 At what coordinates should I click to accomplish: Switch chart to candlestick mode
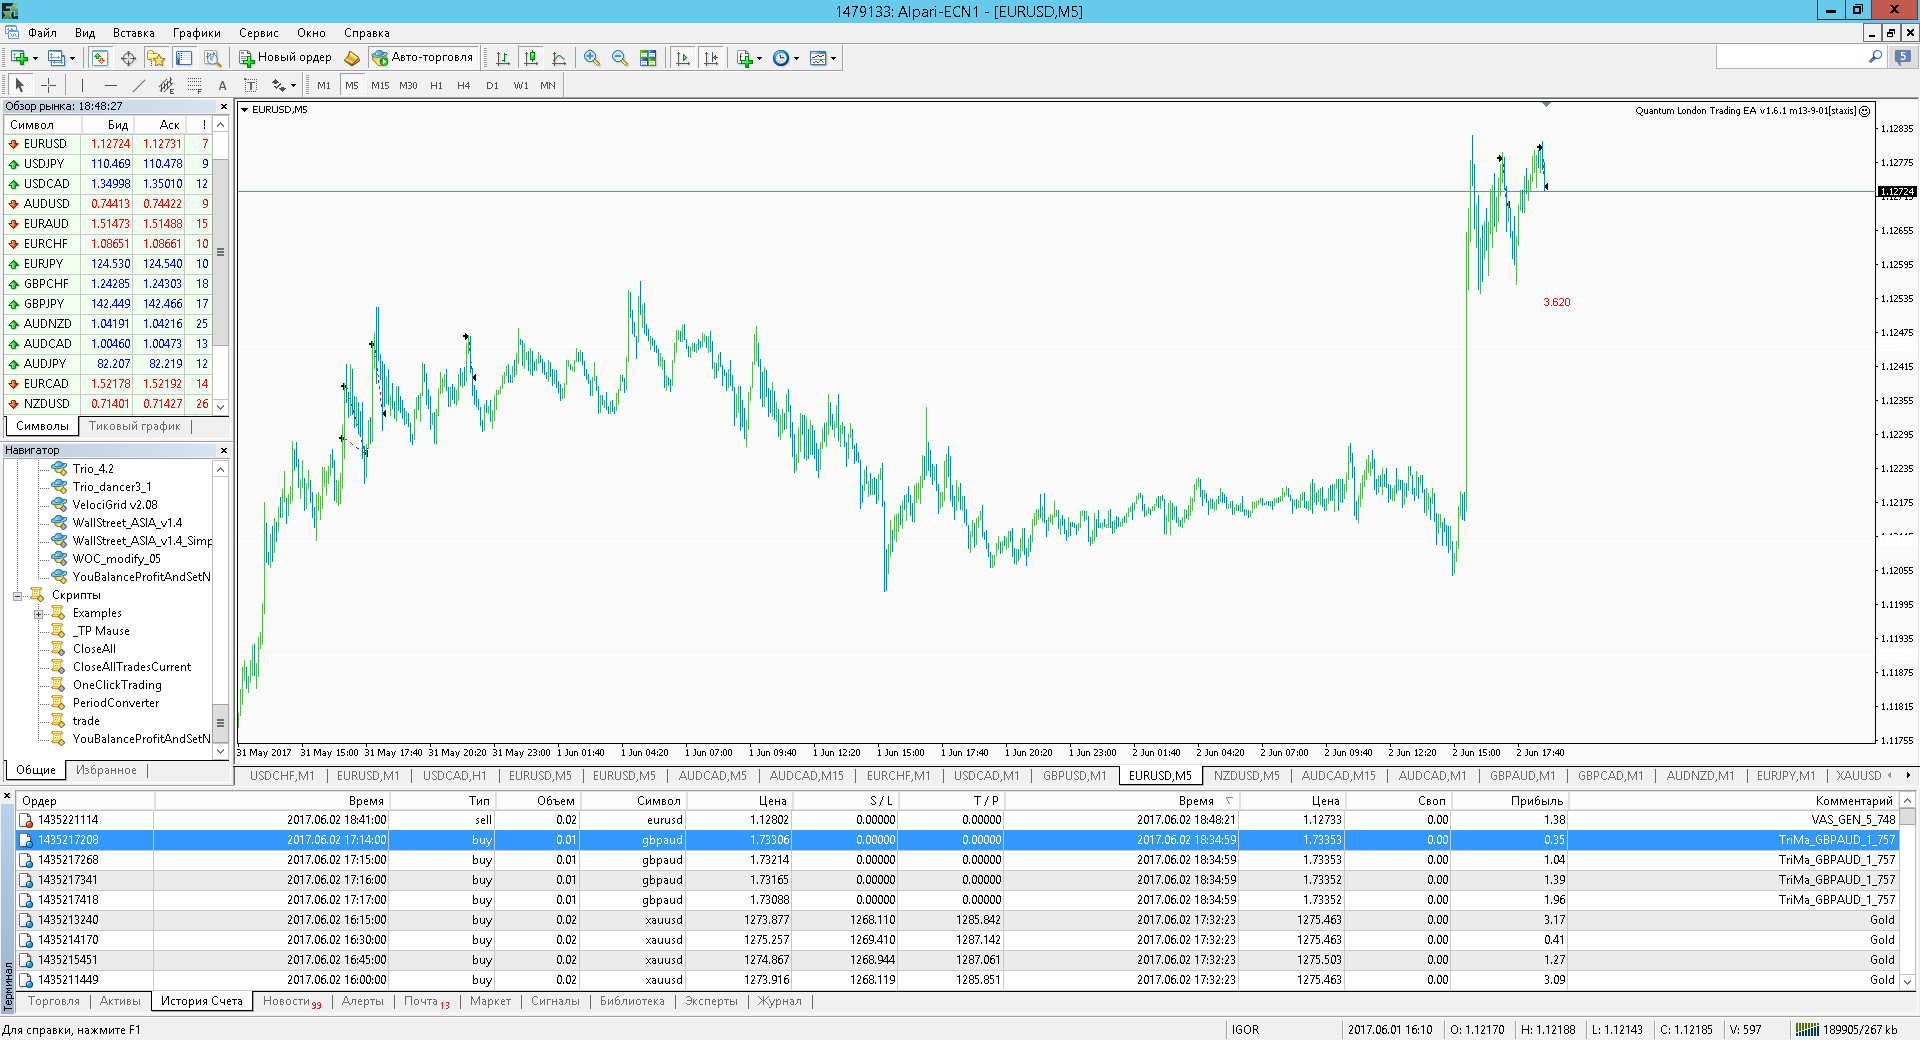[531, 58]
